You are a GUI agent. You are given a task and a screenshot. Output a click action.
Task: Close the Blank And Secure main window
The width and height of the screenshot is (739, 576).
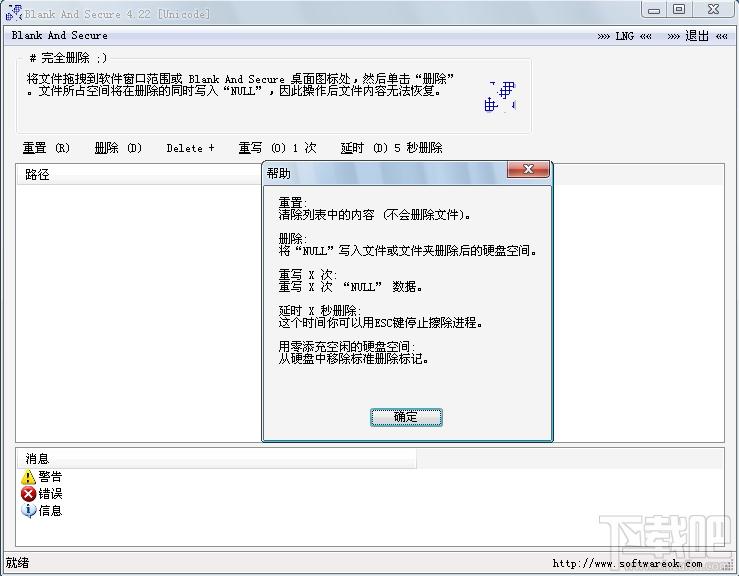click(713, 9)
